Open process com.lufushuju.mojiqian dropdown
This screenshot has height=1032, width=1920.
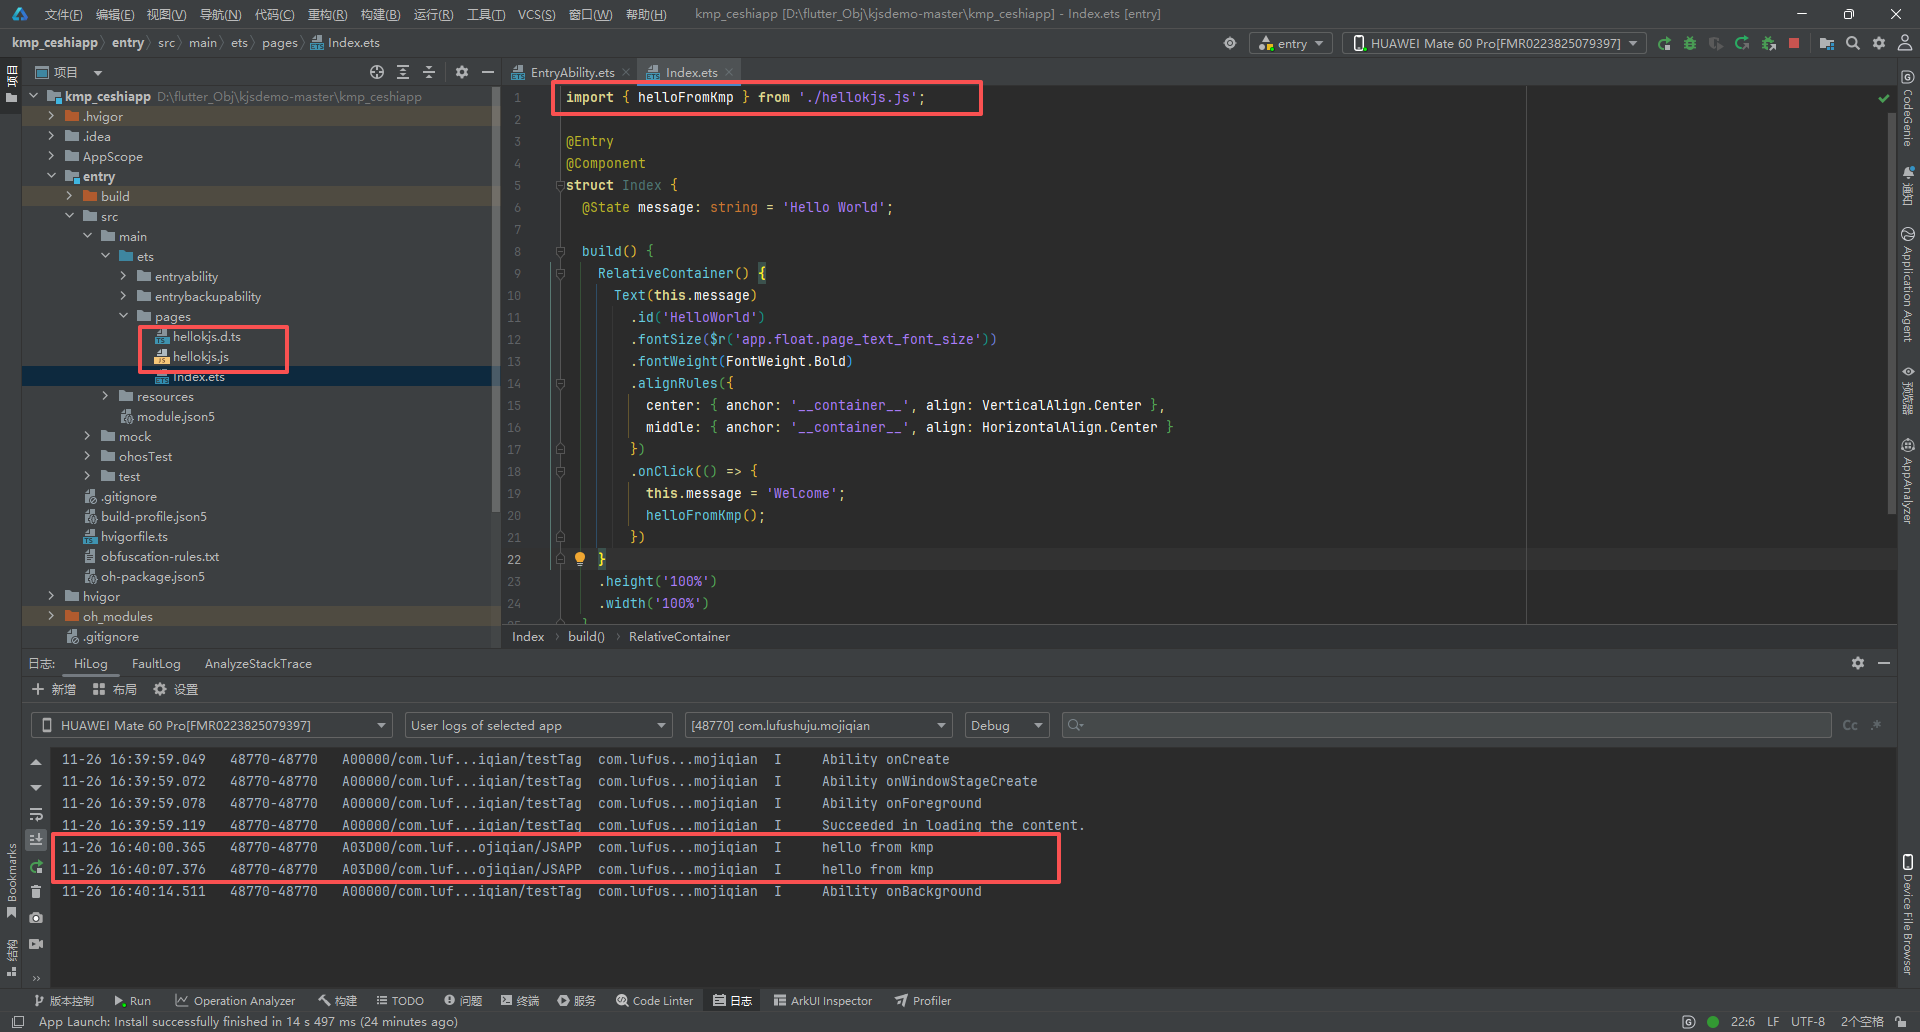pyautogui.click(x=818, y=725)
